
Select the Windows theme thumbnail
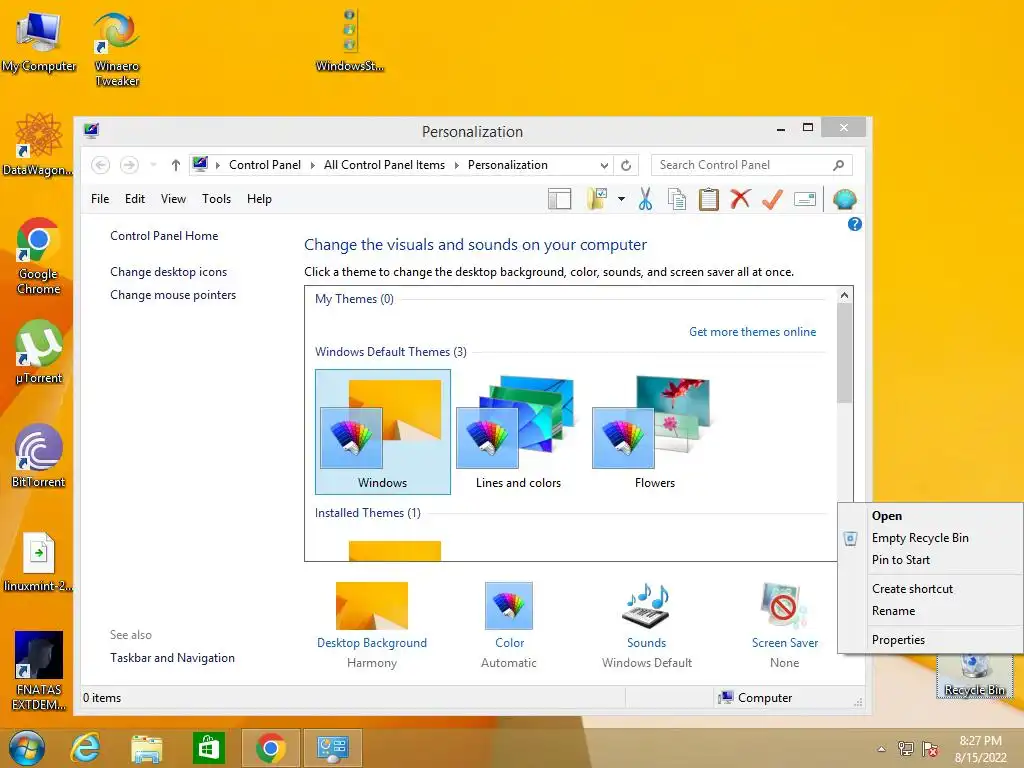click(x=383, y=432)
